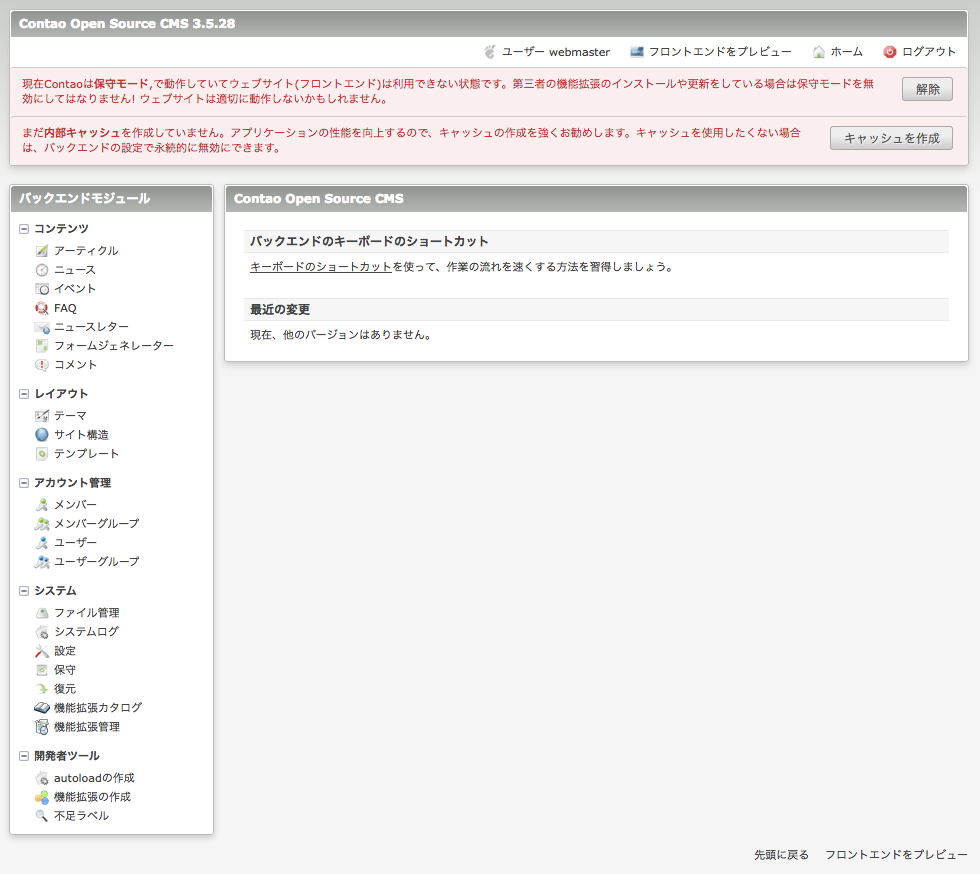Image resolution: width=980 pixels, height=874 pixels.
Task: Click the ユーザー webmaster link
Action: coord(556,52)
